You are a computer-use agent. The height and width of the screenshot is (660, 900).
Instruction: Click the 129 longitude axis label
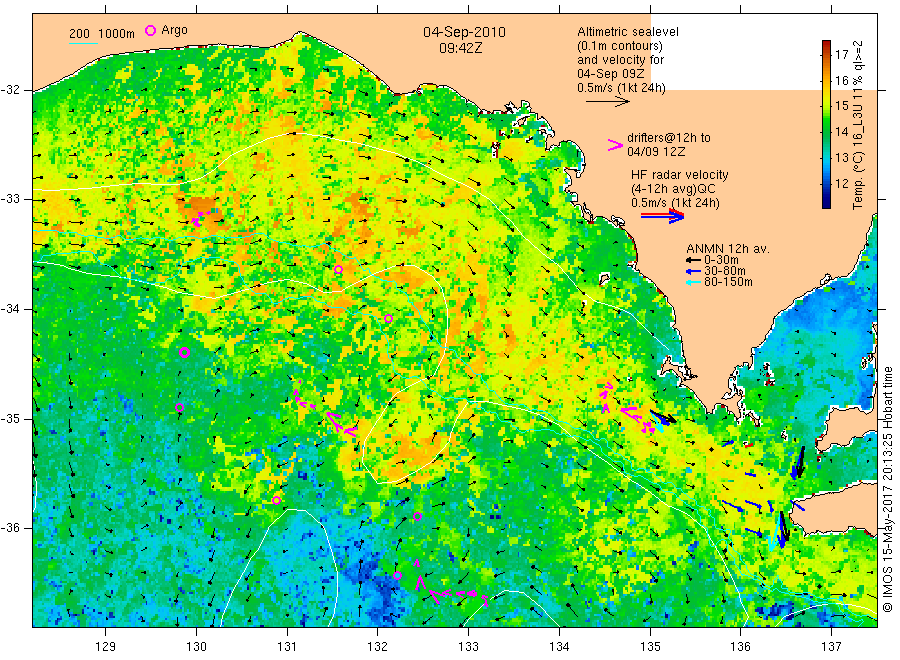[x=106, y=647]
